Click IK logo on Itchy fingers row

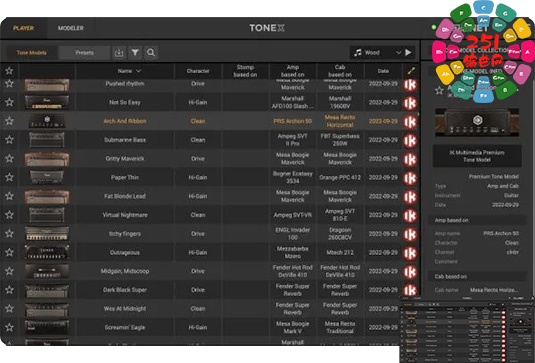tap(410, 234)
